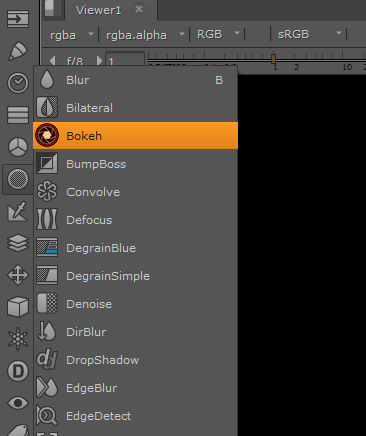This screenshot has height=436, width=366.
Task: Choose DropShadow from the filter menu
Action: point(136,360)
